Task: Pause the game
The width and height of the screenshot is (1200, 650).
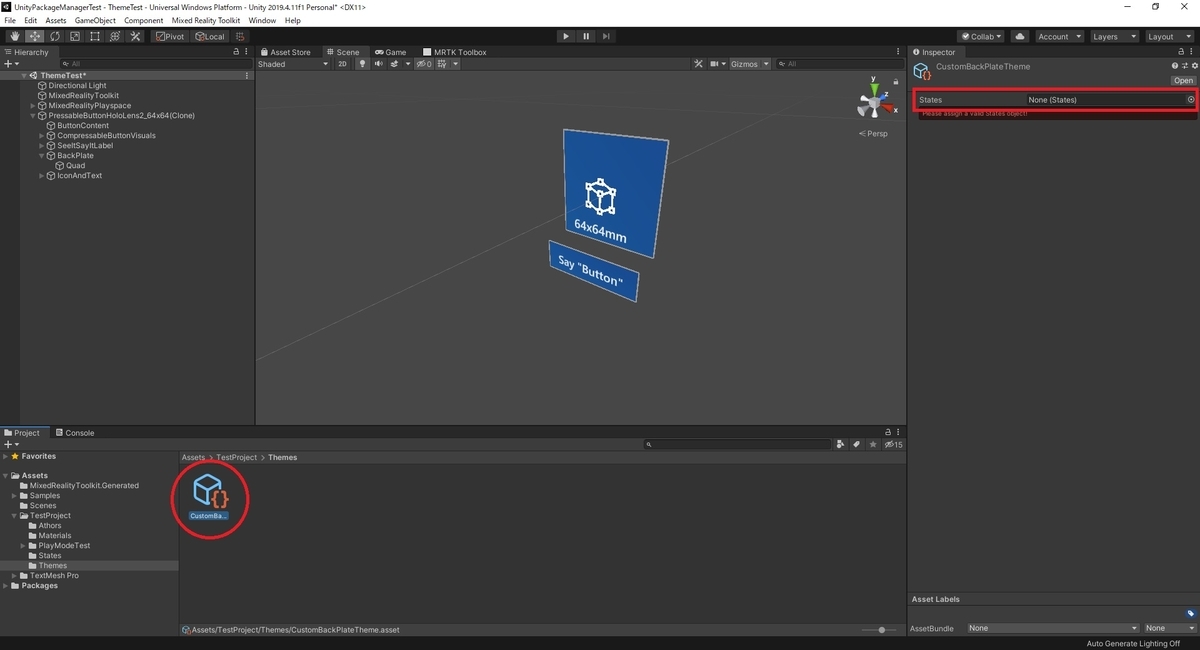Action: pos(586,37)
